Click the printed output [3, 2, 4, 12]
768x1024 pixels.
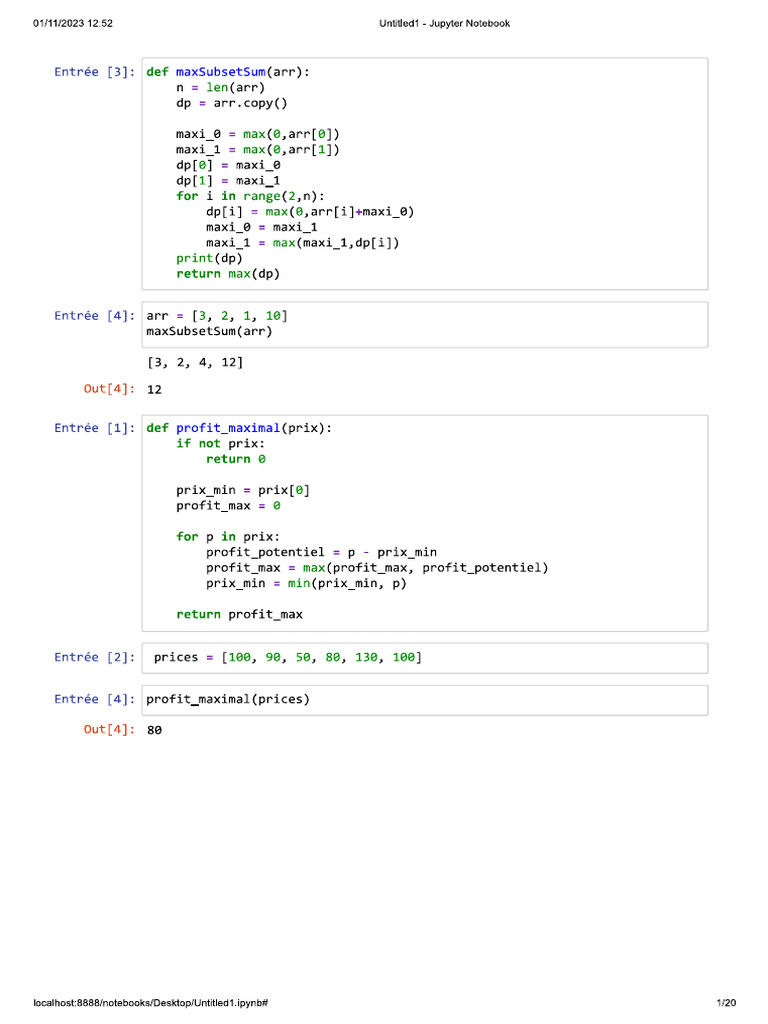(195, 362)
